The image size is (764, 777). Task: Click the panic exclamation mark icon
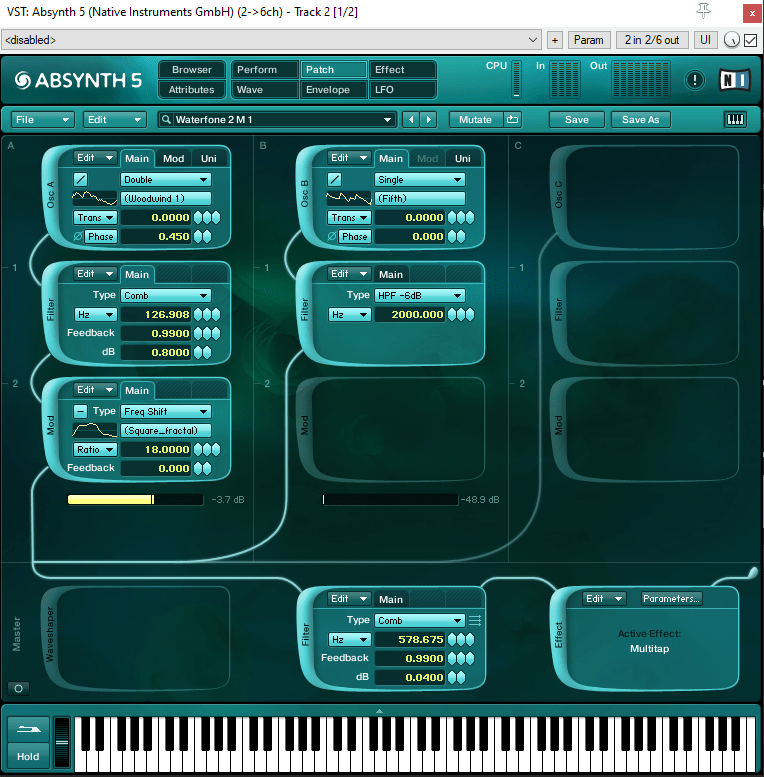tap(694, 80)
